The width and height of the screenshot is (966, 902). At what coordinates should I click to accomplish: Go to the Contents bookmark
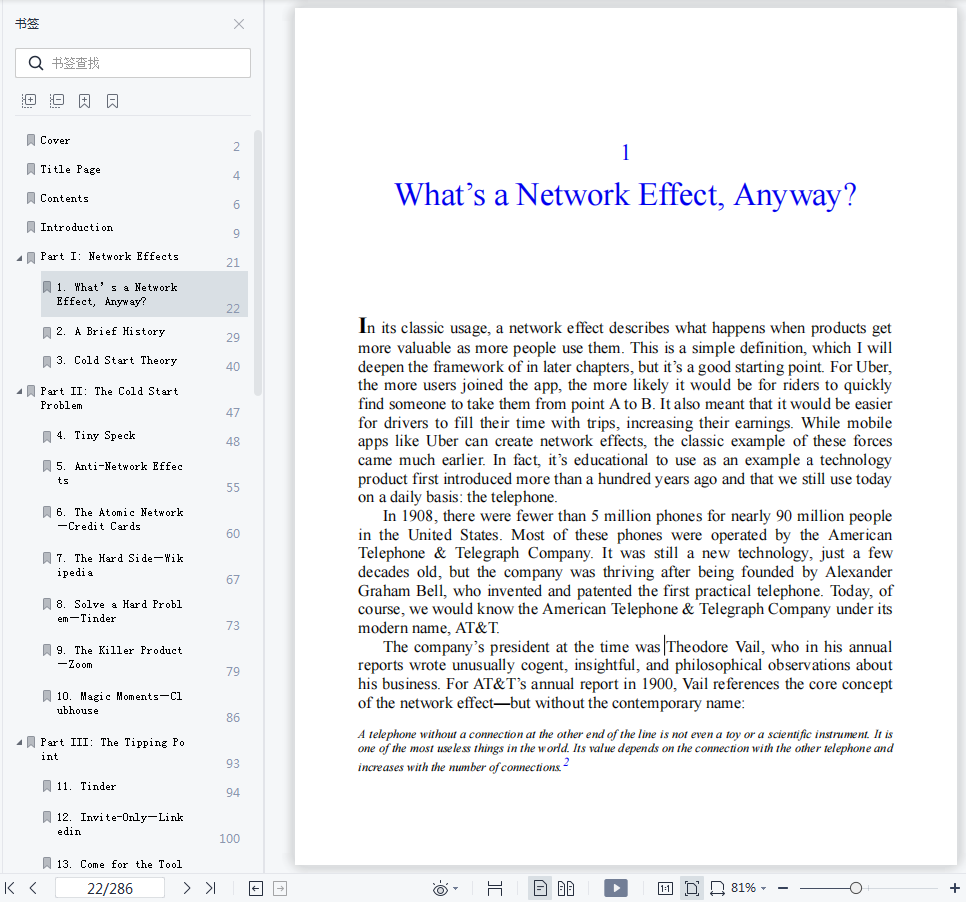click(64, 198)
